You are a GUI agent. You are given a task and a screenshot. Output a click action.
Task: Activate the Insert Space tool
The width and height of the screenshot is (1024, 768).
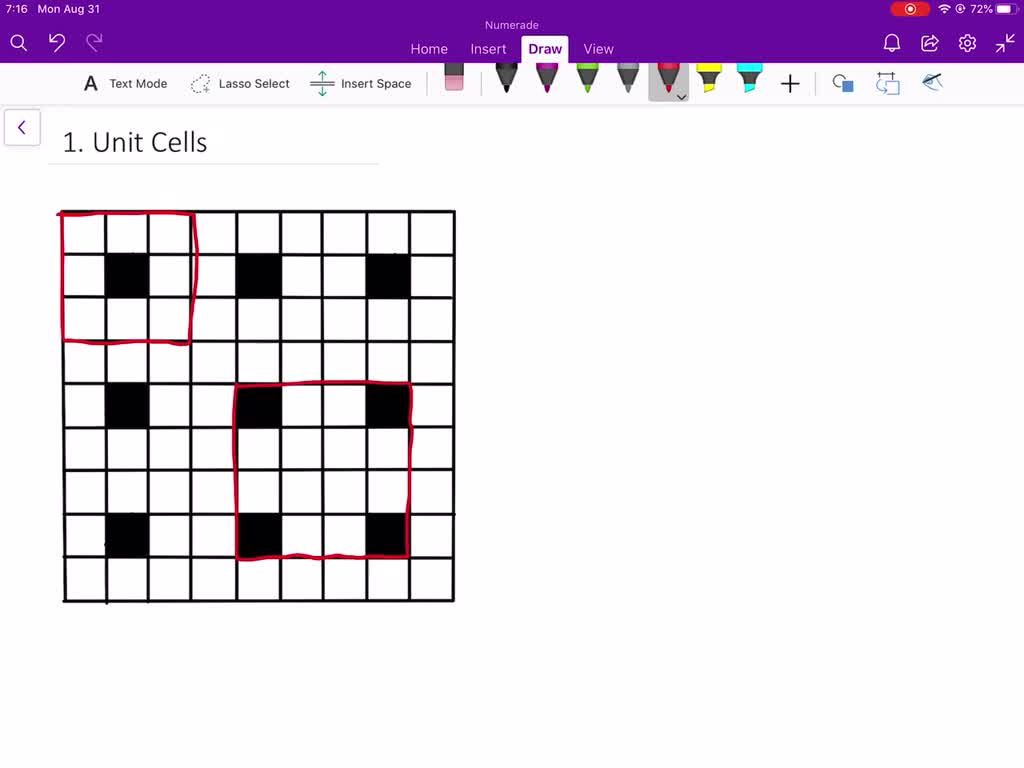click(361, 84)
